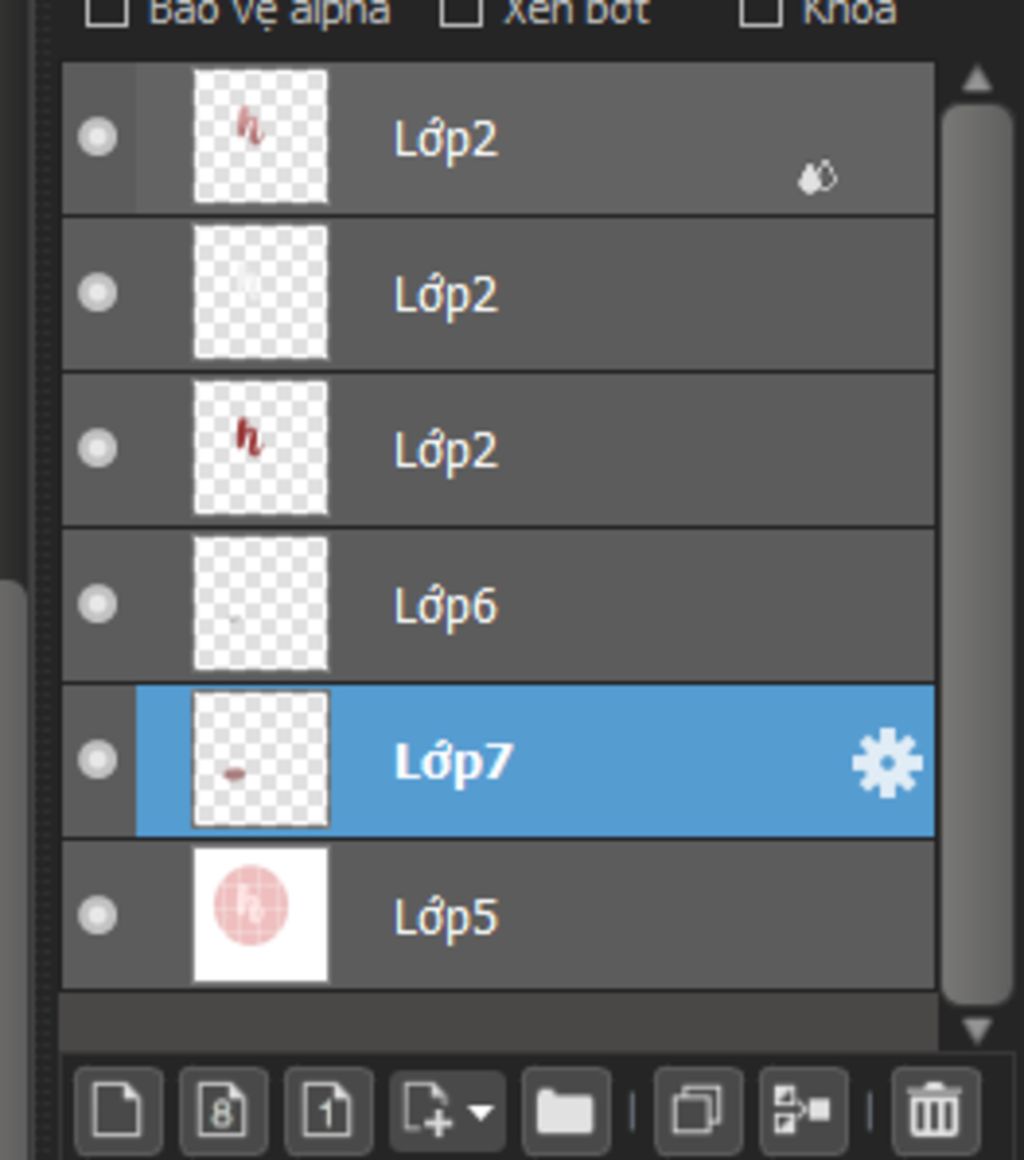Click the layer list scroll-down arrow
Image resolution: width=1024 pixels, height=1160 pixels.
point(977,1030)
